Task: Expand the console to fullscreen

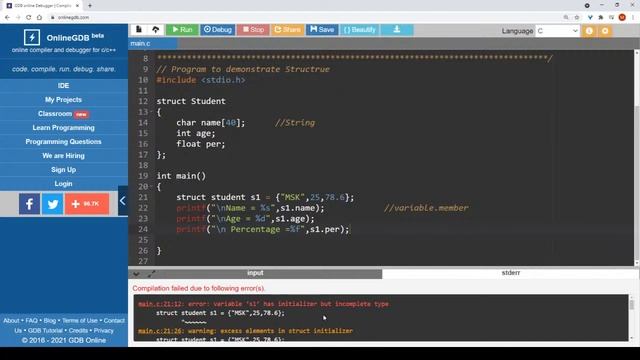Action: click(151, 273)
